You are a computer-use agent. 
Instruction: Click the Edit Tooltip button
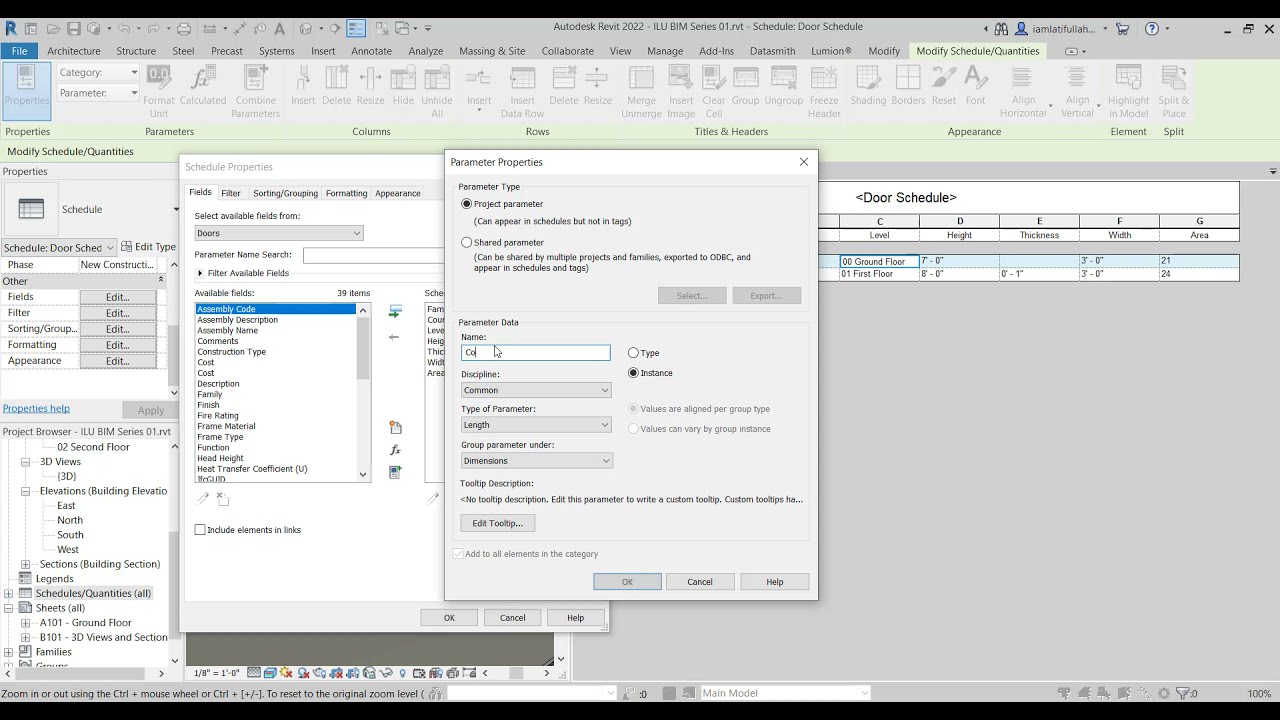tap(498, 523)
